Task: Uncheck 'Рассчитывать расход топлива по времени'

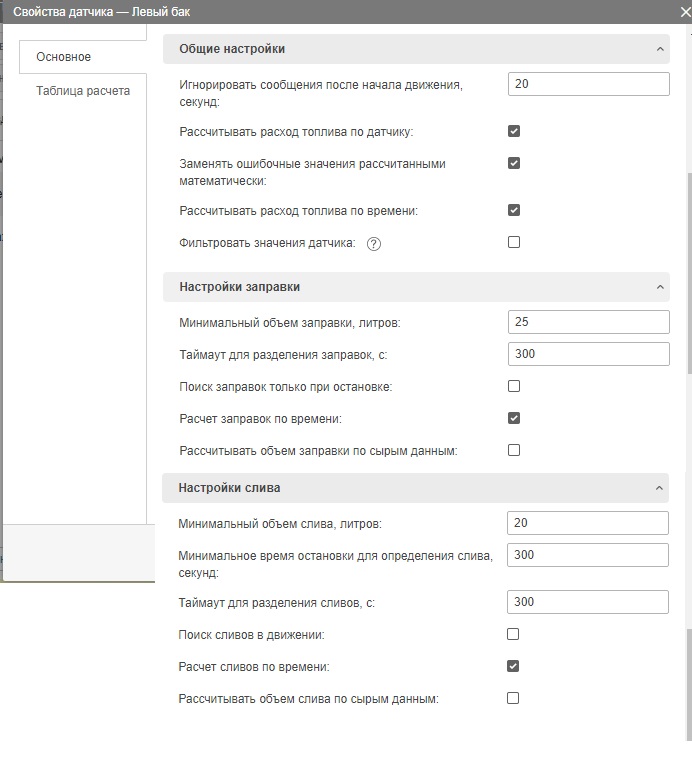Action: [x=514, y=210]
